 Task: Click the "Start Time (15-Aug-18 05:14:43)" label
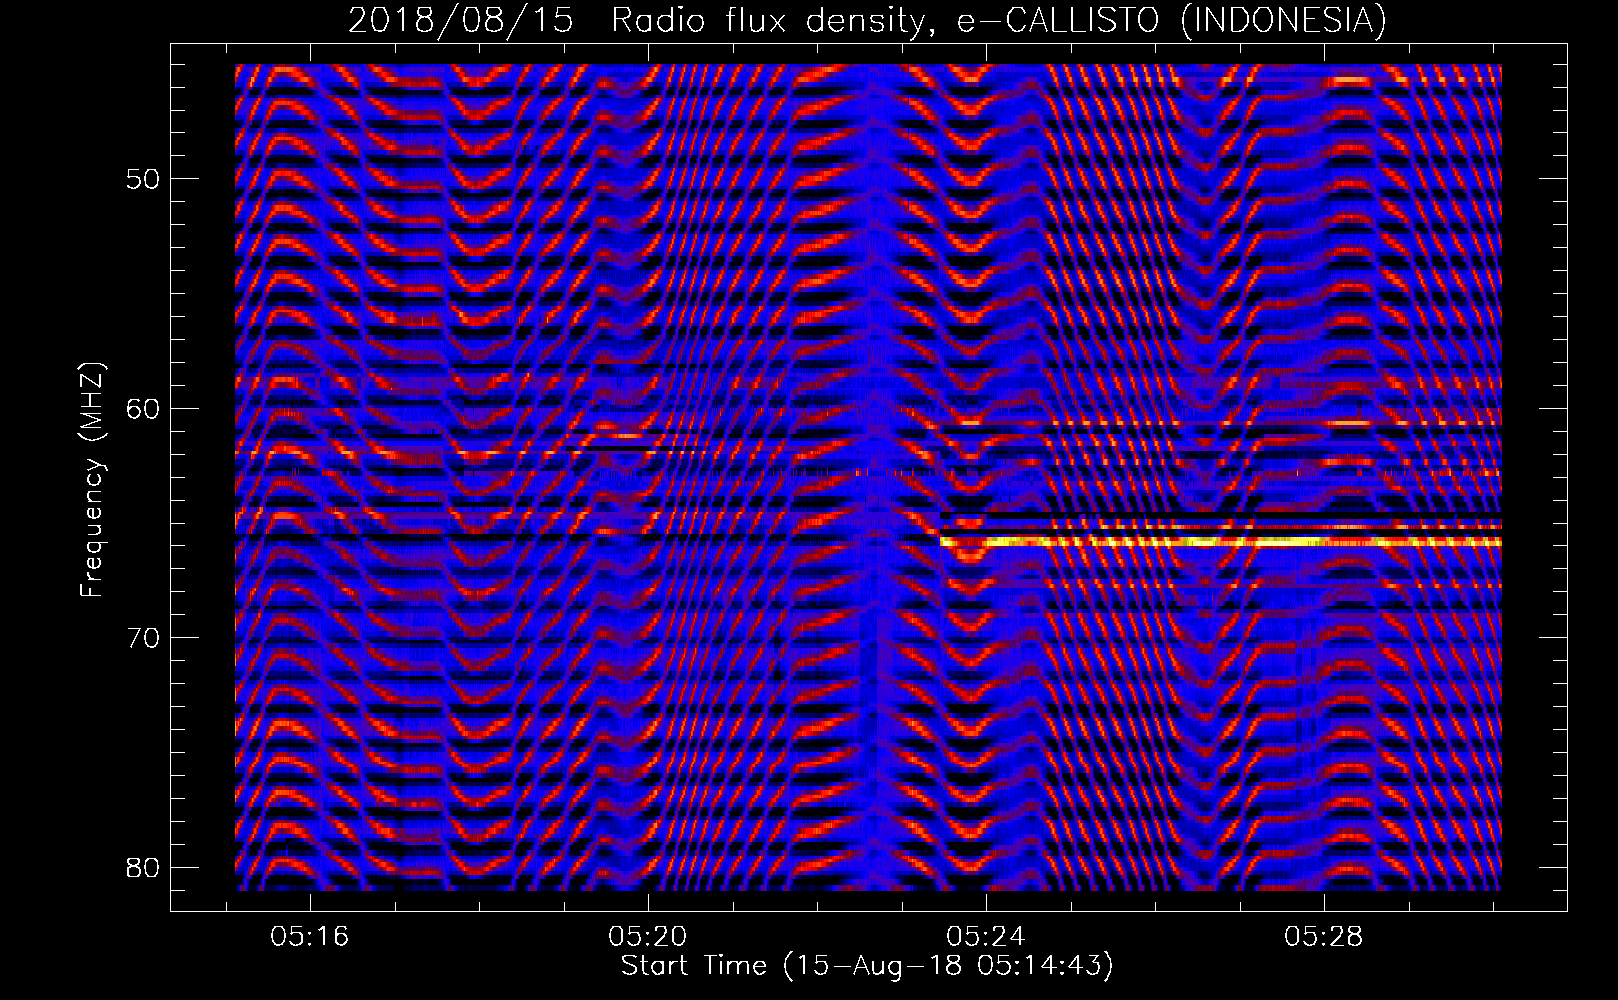(867, 966)
